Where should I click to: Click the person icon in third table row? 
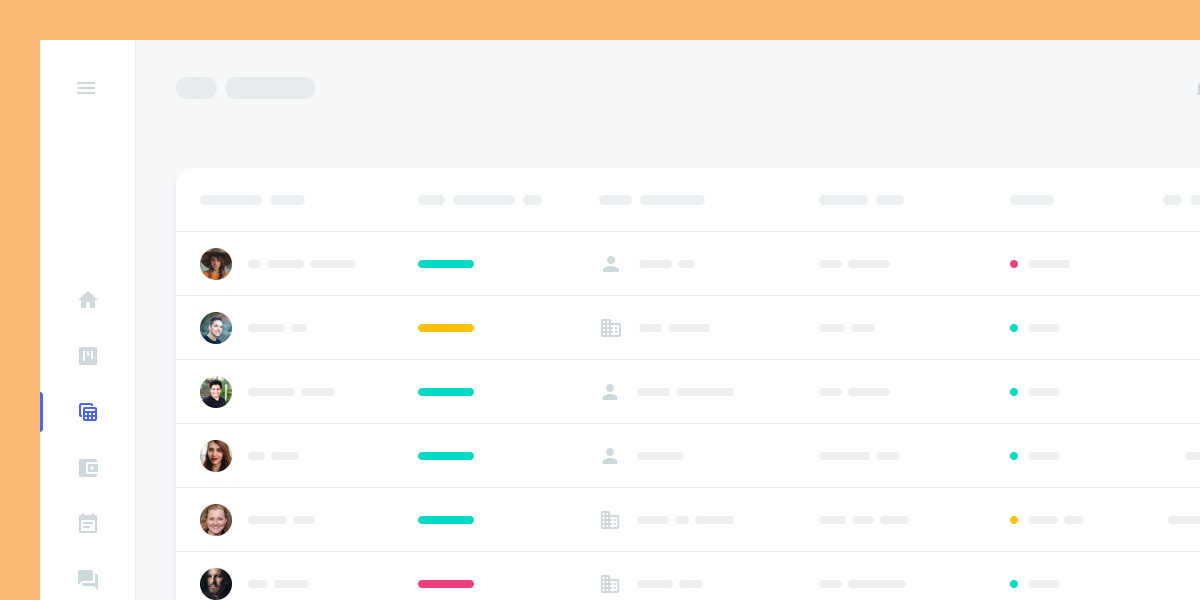610,392
